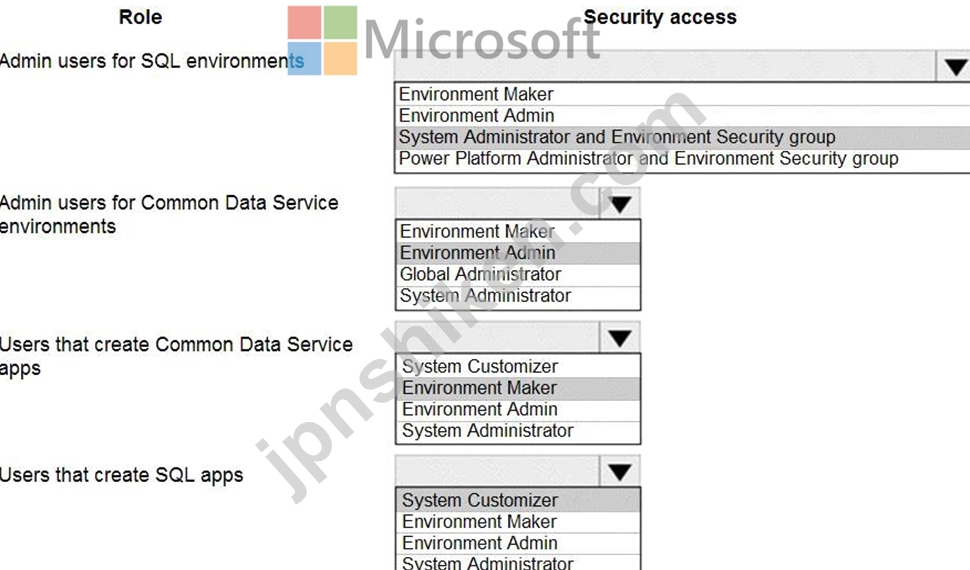970x570 pixels.
Task: Select Environment Maker for SQL admin users
Action: [x=682, y=94]
